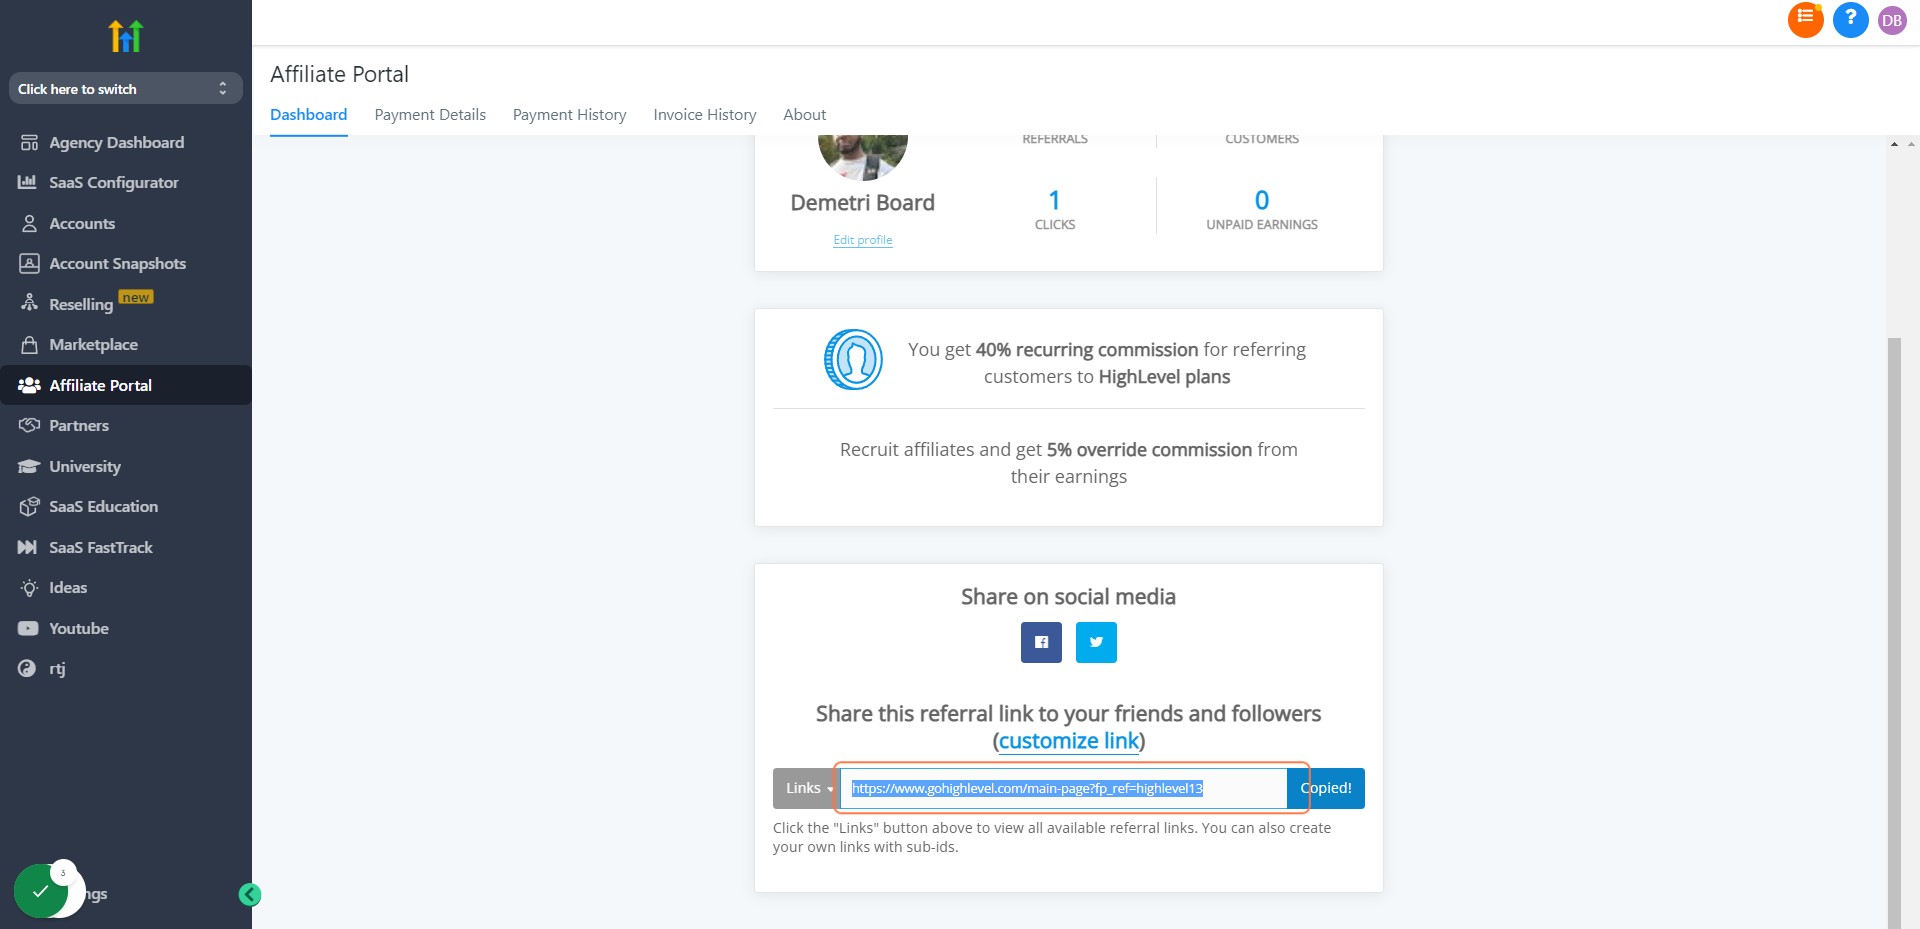Click the customize link hyperlink
Screen dimensions: 1920x929
(x=1069, y=741)
